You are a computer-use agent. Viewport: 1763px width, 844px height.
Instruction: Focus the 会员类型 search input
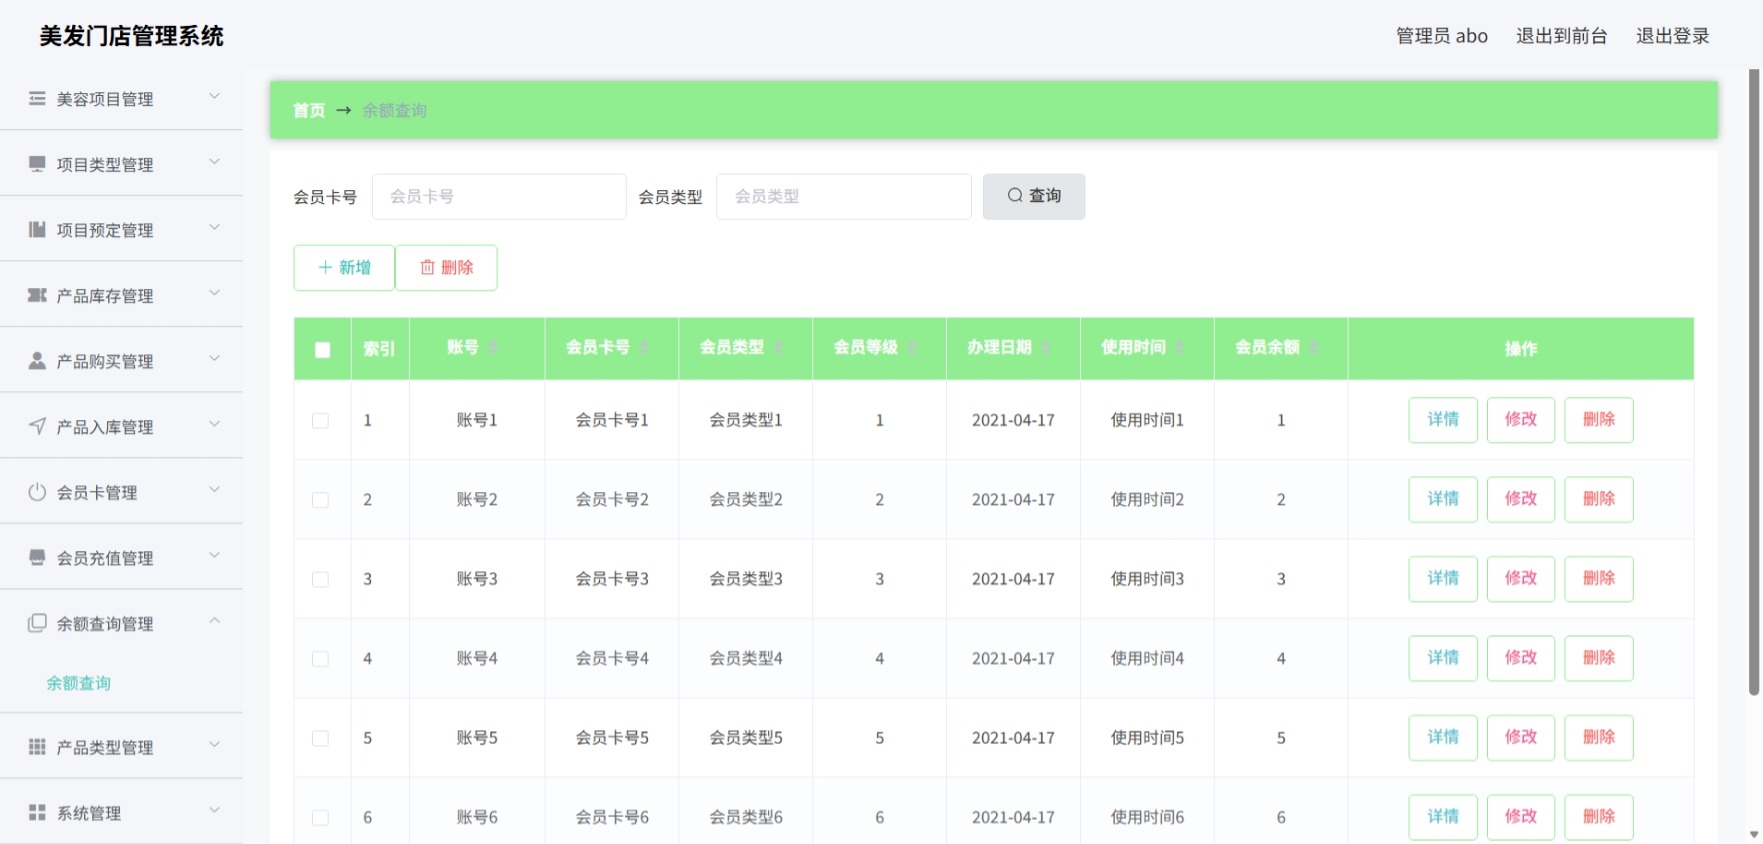pyautogui.click(x=844, y=197)
